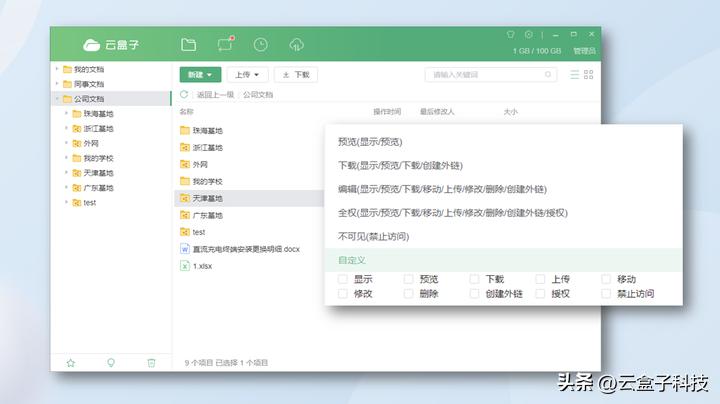Tick the 上传 checkbox under 自定义
Viewport: 720px width, 404px height.
pyautogui.click(x=540, y=279)
